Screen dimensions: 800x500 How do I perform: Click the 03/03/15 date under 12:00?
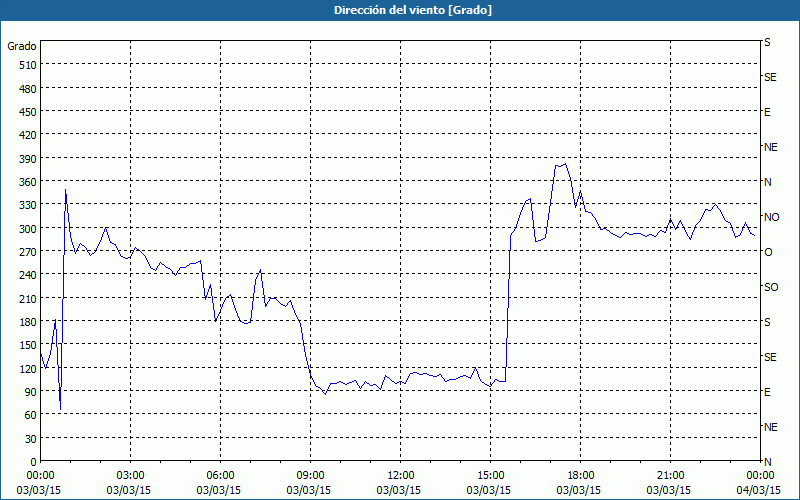[398, 490]
